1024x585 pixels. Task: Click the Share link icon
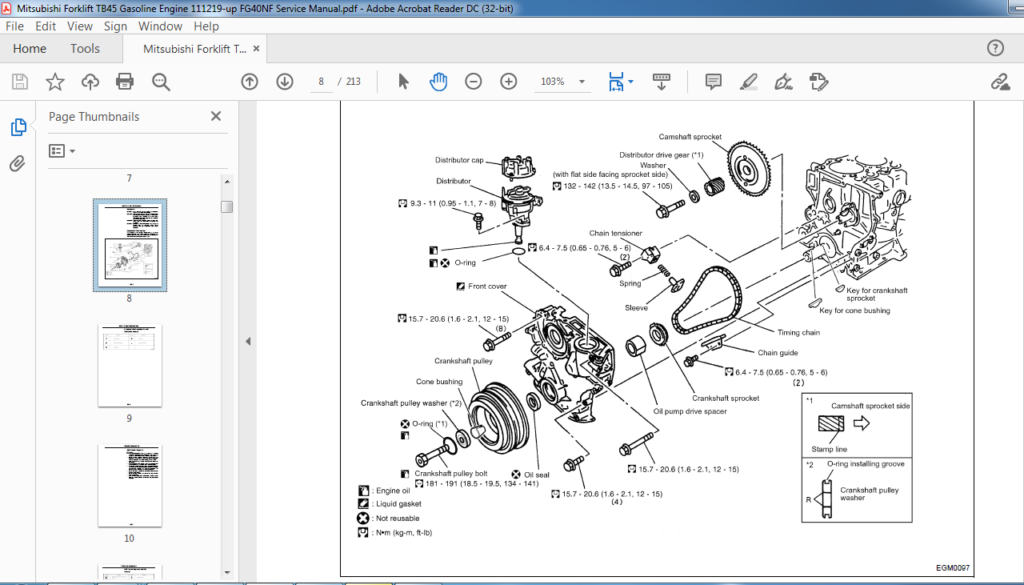(x=1002, y=81)
